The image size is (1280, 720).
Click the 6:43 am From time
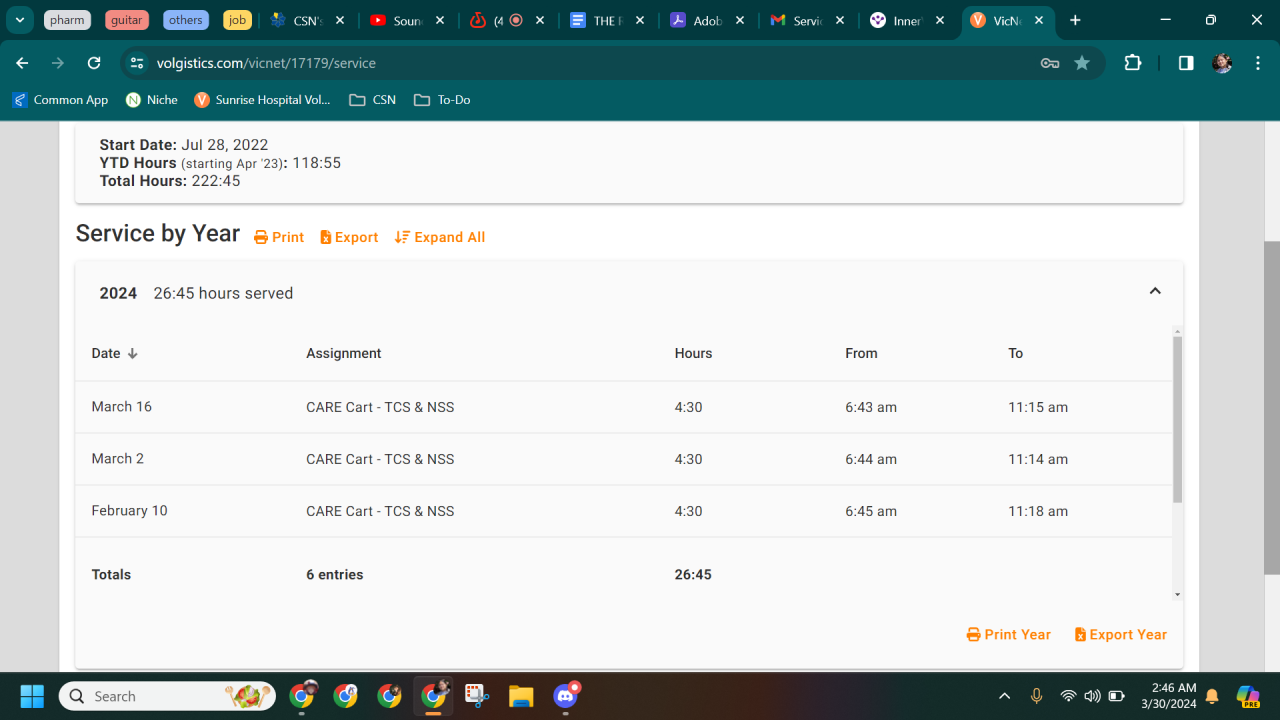(871, 407)
